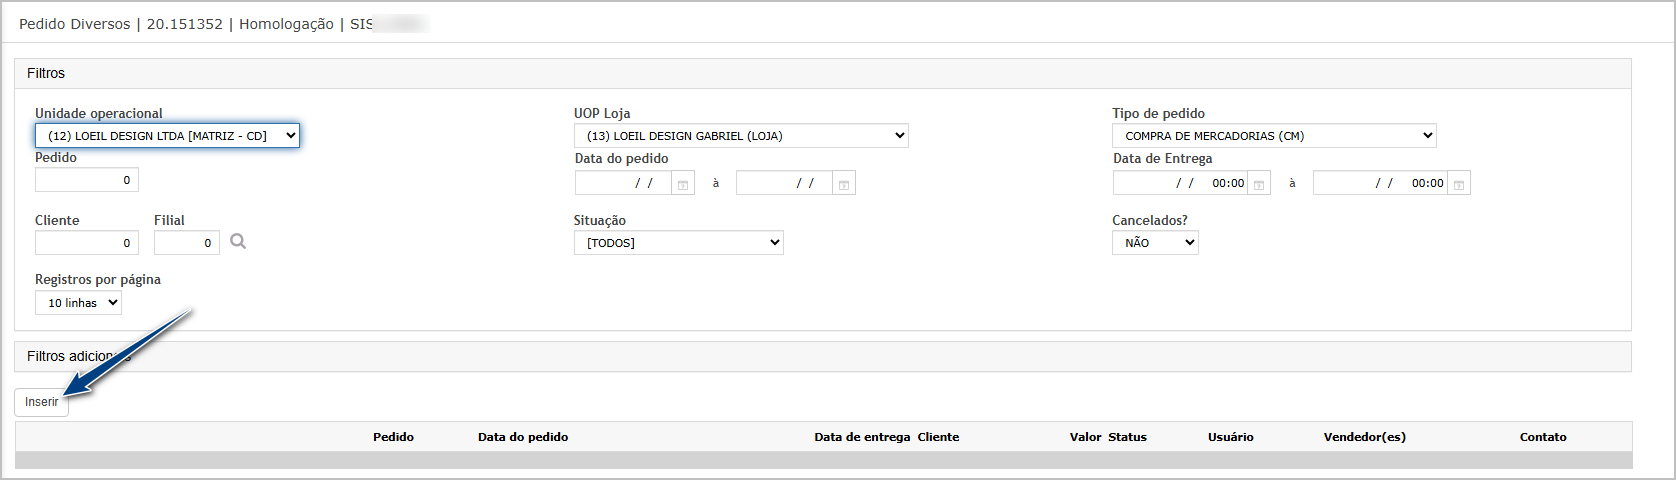1676x480 pixels.
Task: Click the Inserir button
Action: 41,402
